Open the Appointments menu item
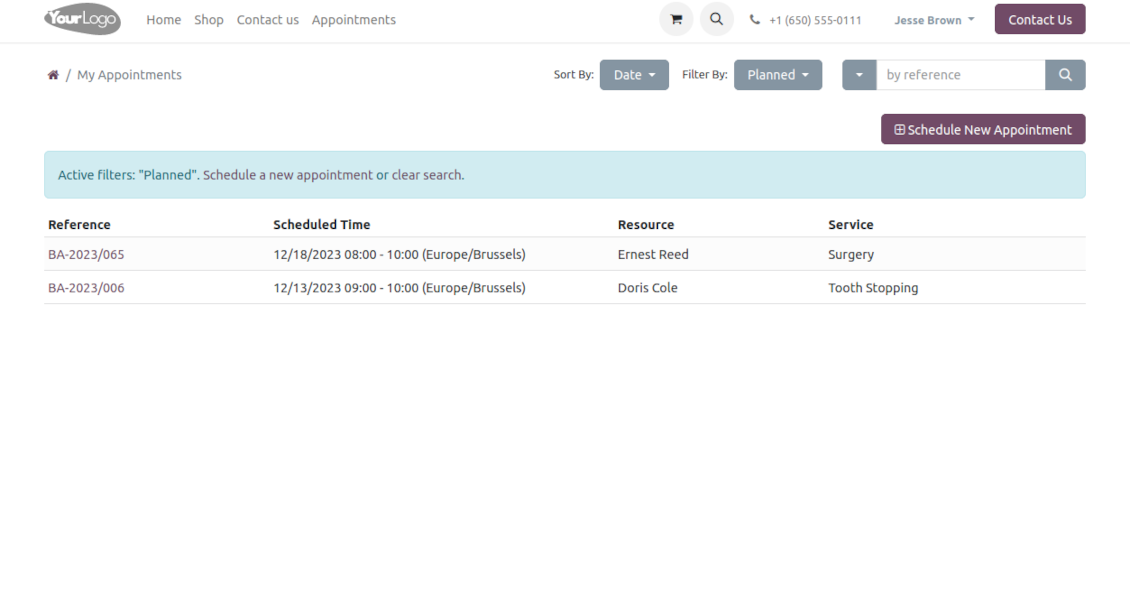The width and height of the screenshot is (1130, 593). click(353, 20)
